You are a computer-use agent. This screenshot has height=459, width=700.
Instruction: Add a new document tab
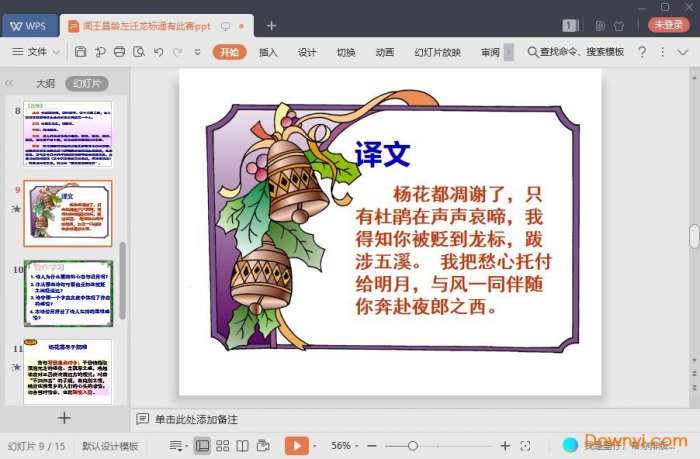271,26
